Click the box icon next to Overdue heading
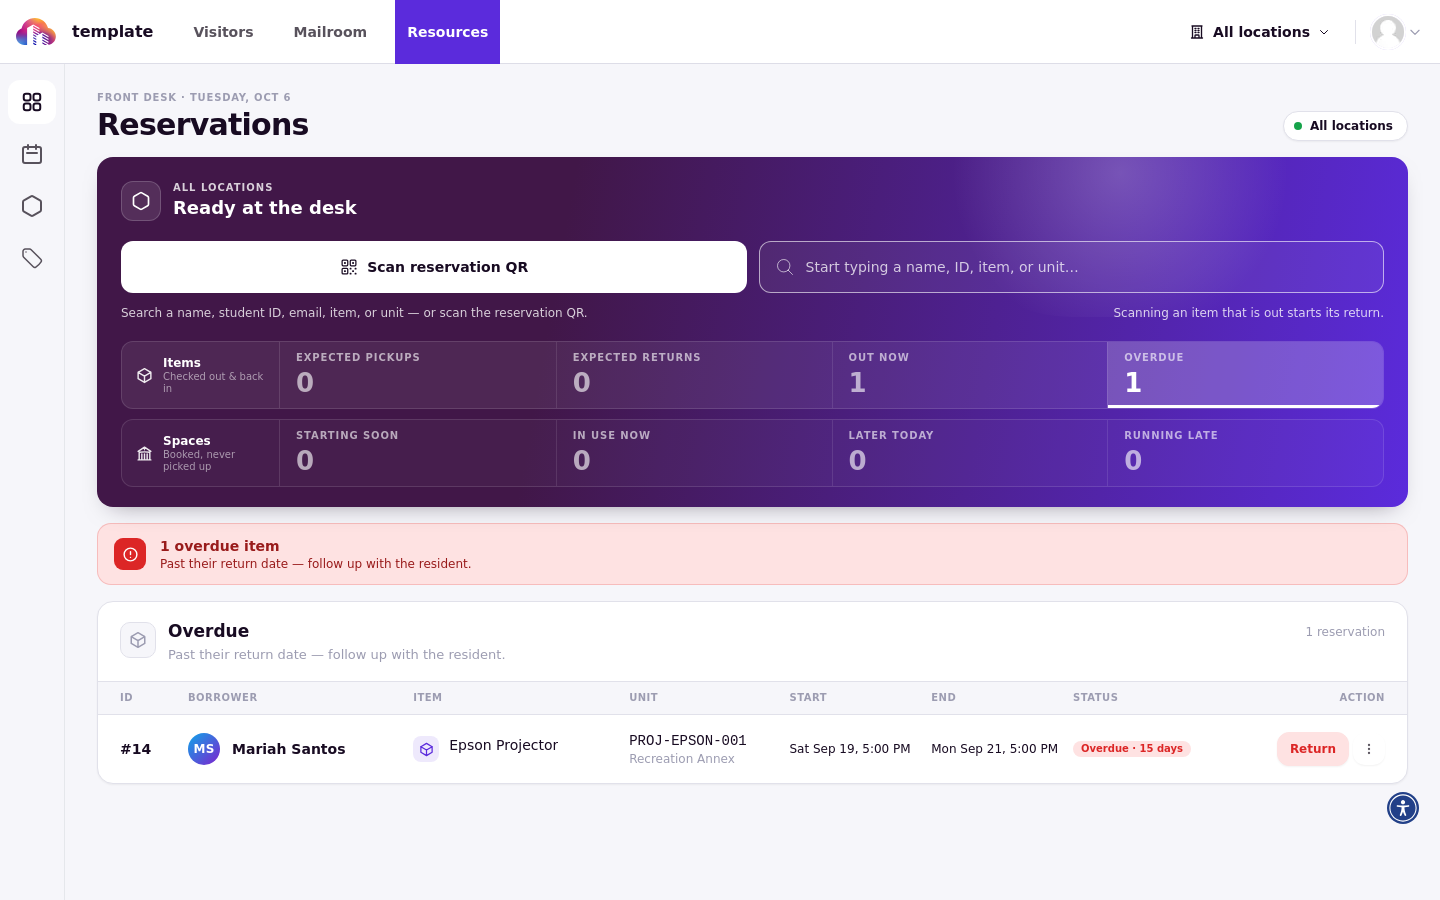The height and width of the screenshot is (900, 1440). click(x=138, y=640)
